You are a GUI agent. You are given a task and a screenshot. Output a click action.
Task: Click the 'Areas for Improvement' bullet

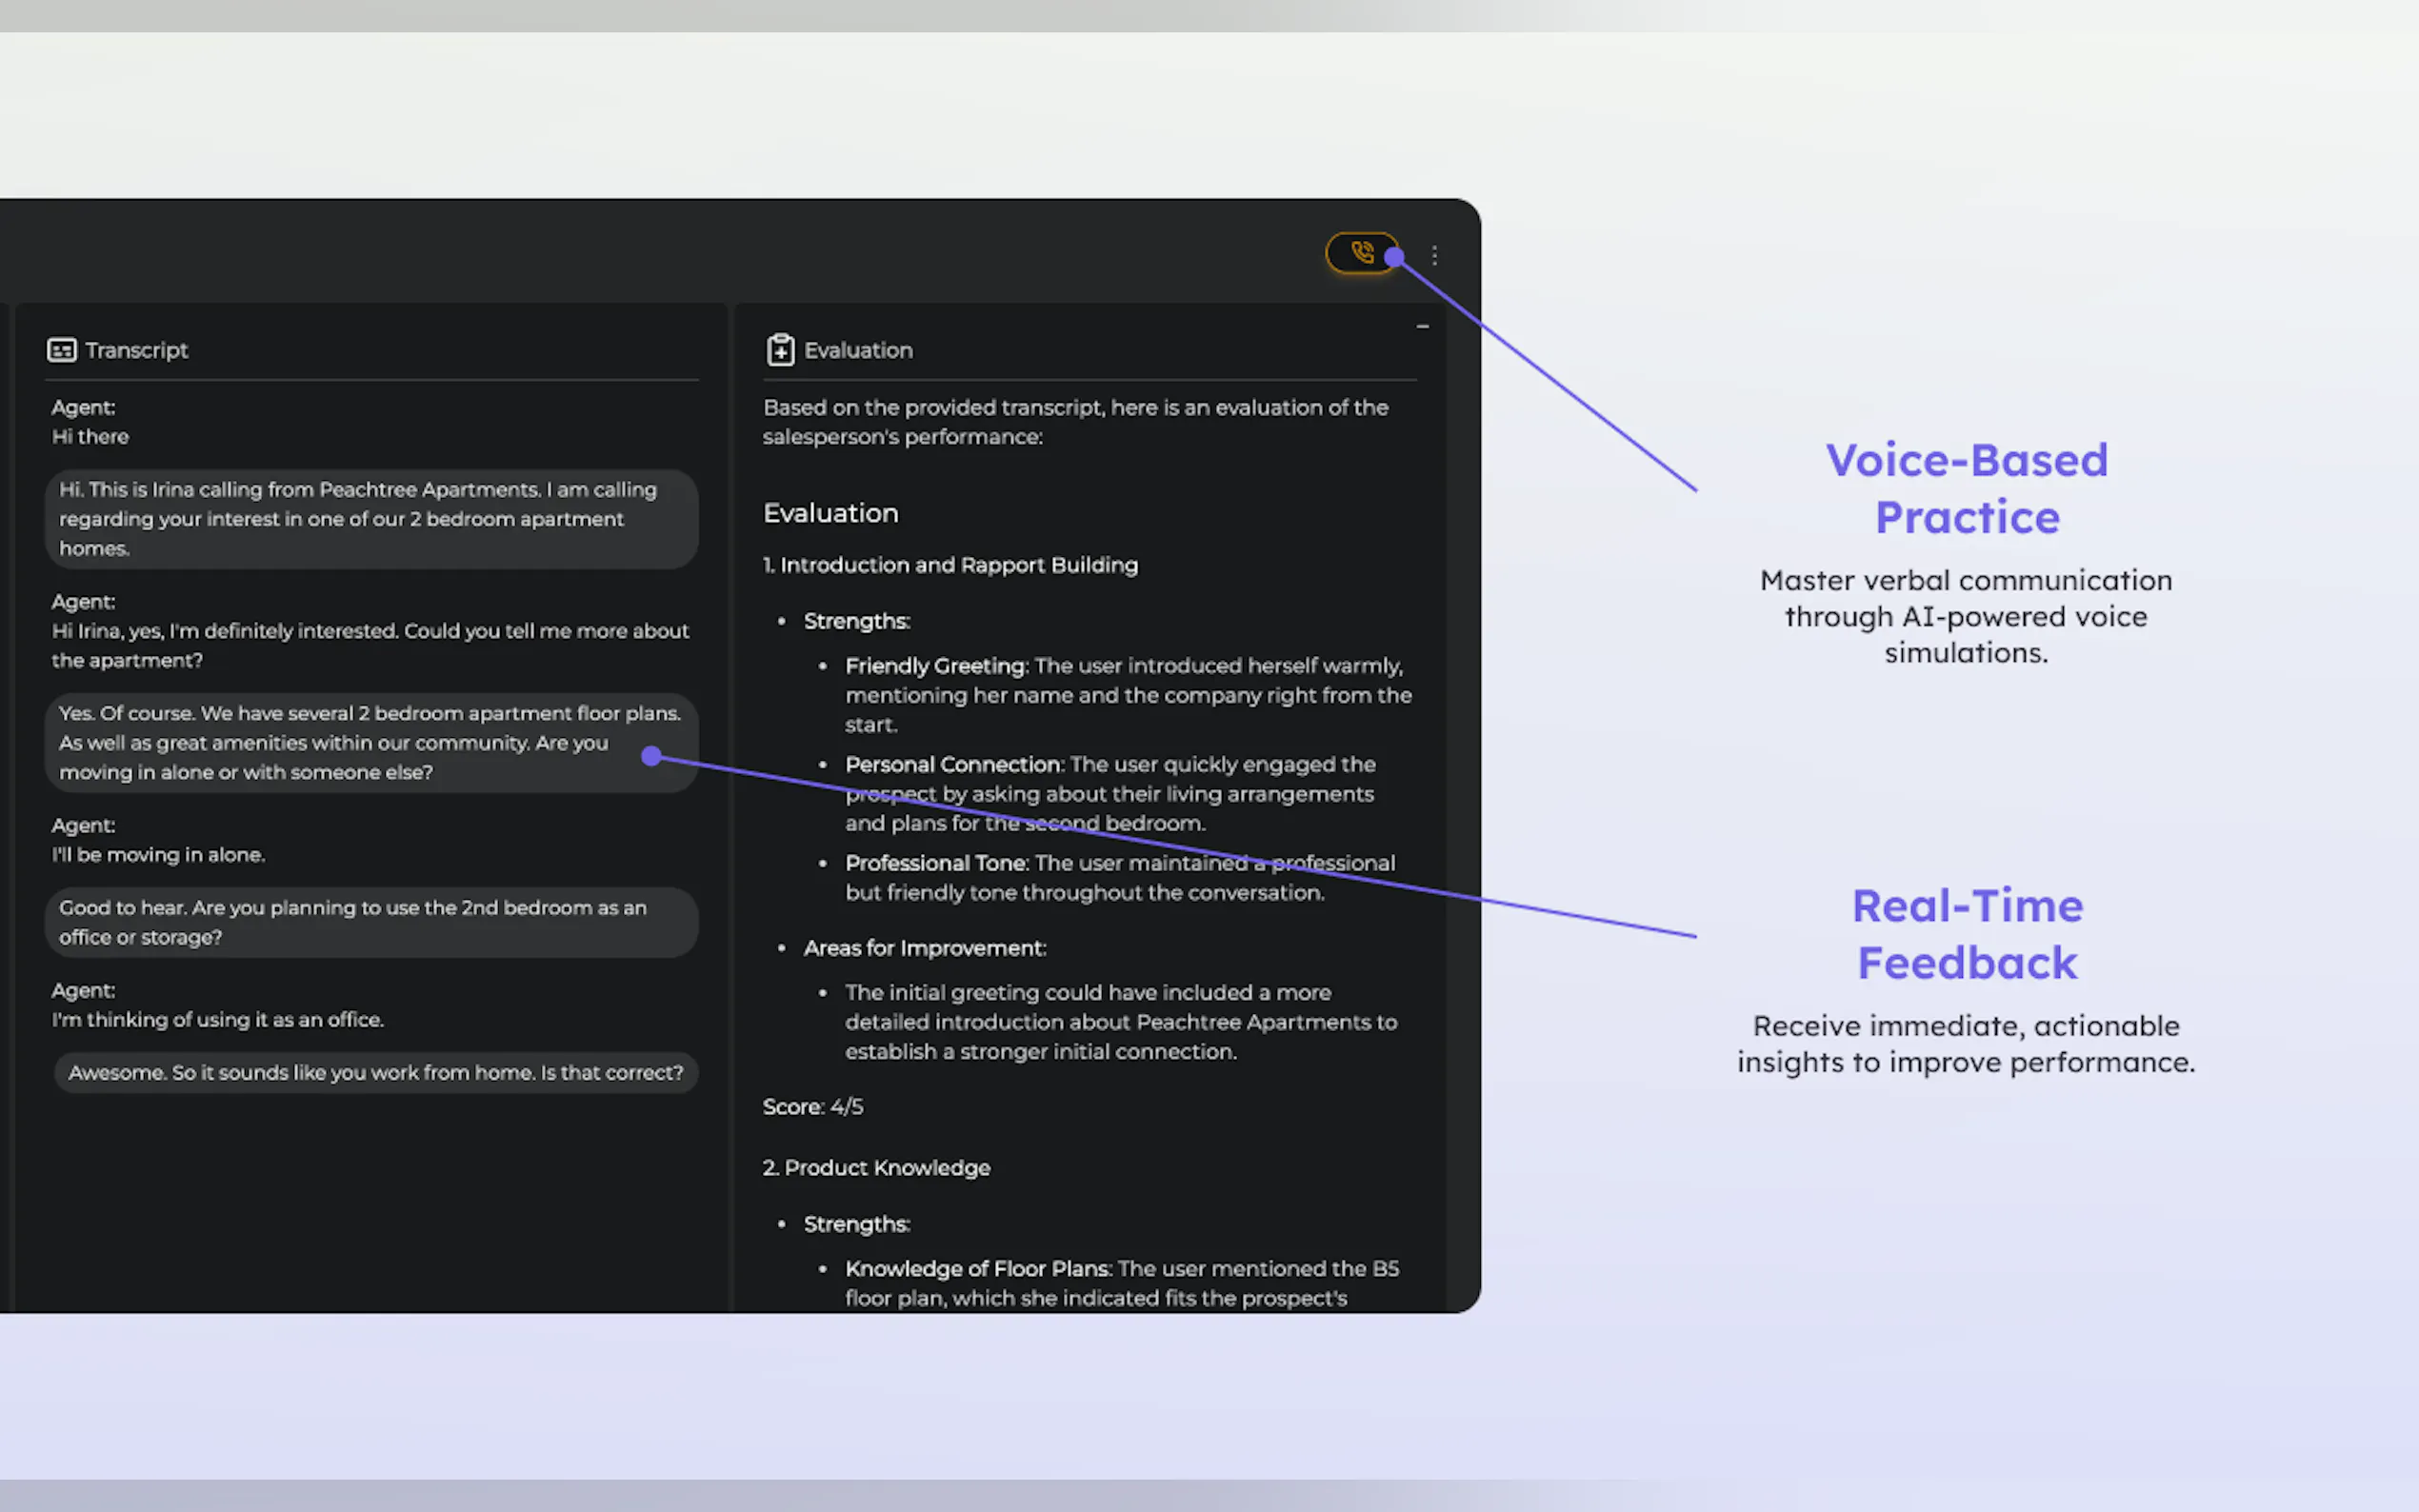(924, 948)
